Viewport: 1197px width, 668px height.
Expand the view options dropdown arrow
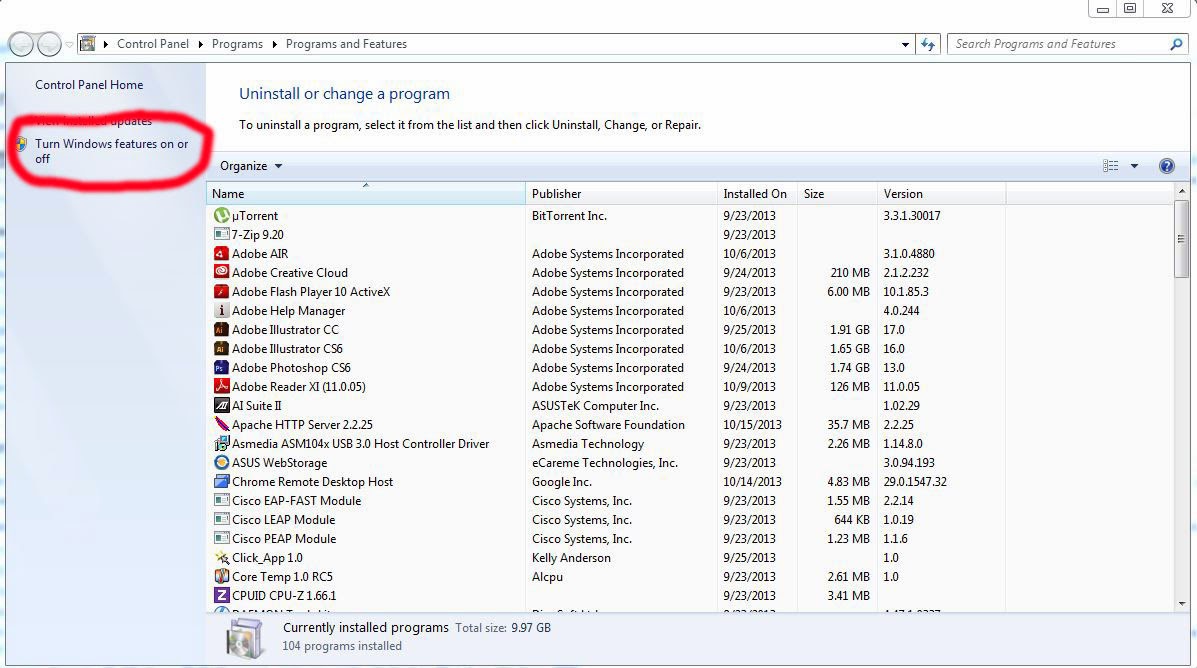pyautogui.click(x=1134, y=166)
